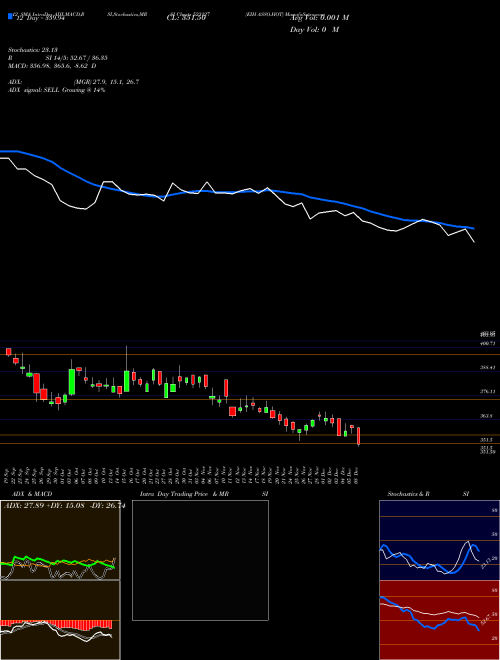Click the 'SI 14/3: 32.67 / 36.33' value

(x=77, y=58)
